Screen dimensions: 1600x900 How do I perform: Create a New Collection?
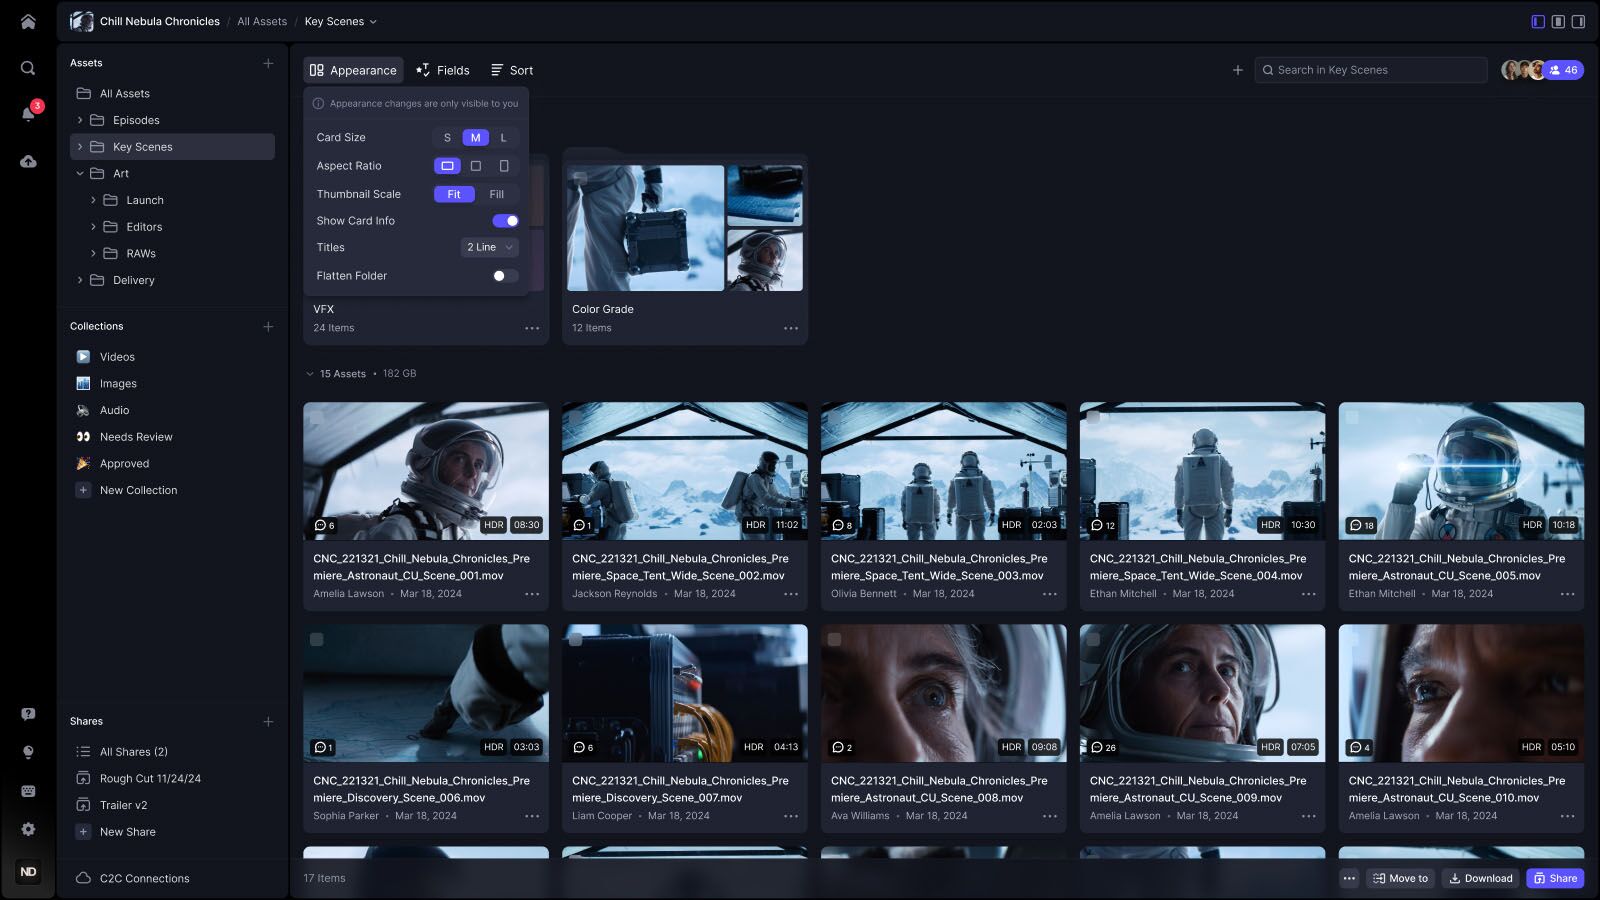(x=138, y=490)
